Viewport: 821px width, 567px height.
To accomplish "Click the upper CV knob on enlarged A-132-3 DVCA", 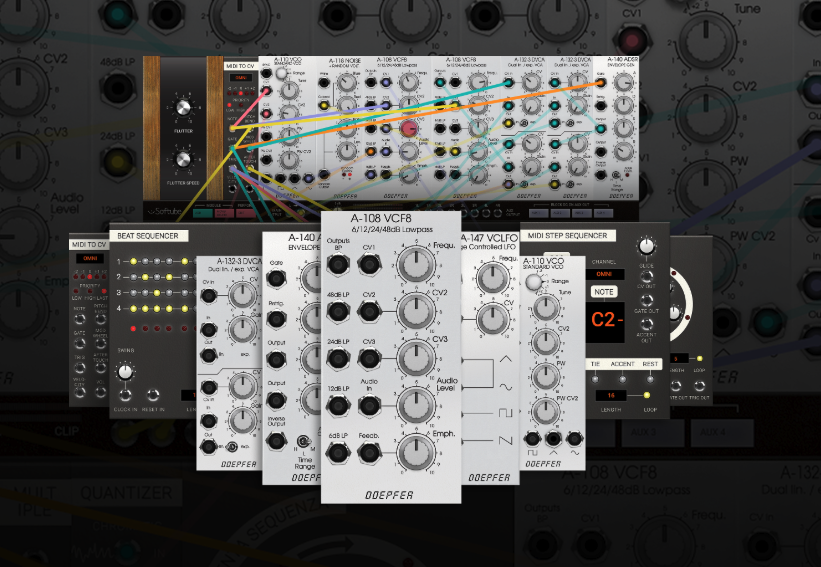I will [x=242, y=295].
